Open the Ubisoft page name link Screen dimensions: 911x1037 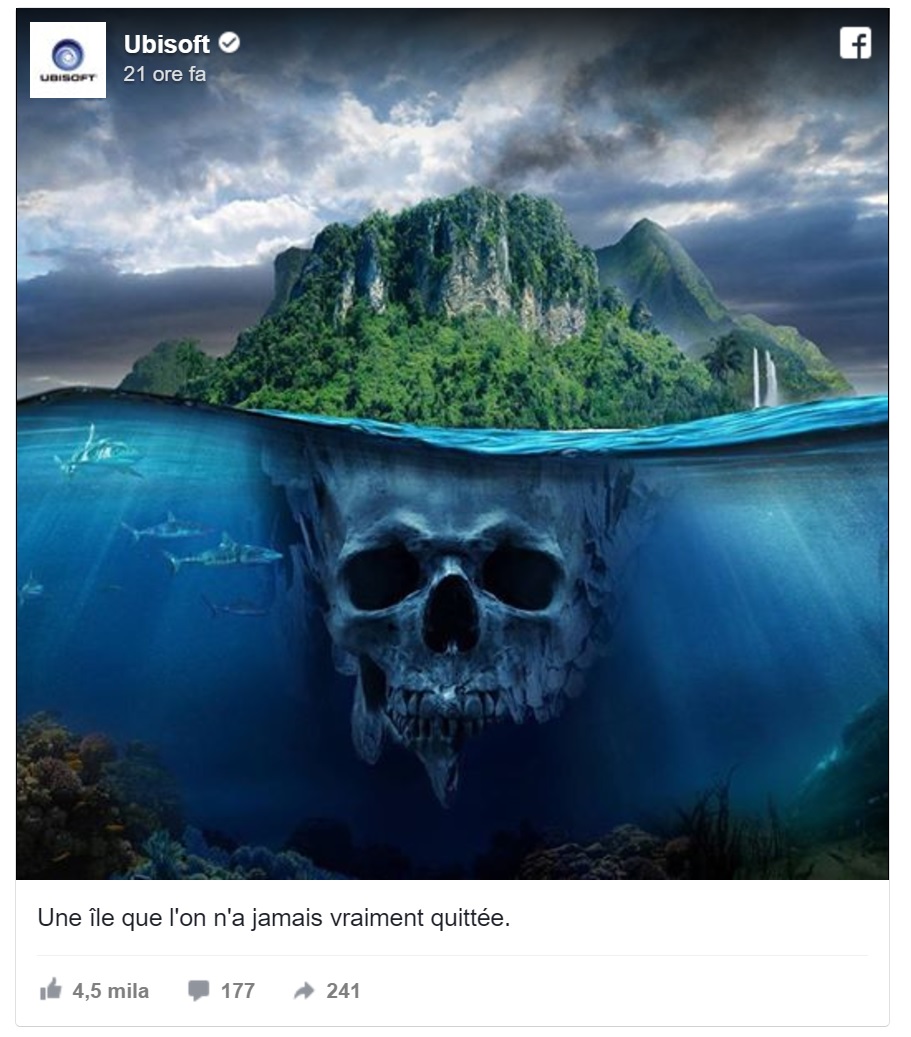167,44
